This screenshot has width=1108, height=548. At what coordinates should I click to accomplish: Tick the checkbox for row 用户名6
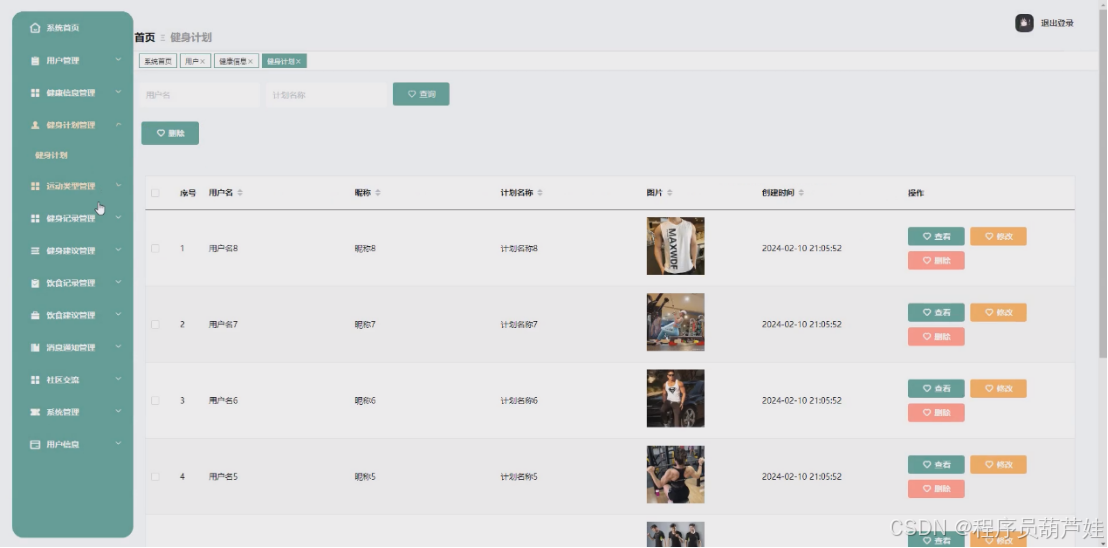tap(155, 400)
